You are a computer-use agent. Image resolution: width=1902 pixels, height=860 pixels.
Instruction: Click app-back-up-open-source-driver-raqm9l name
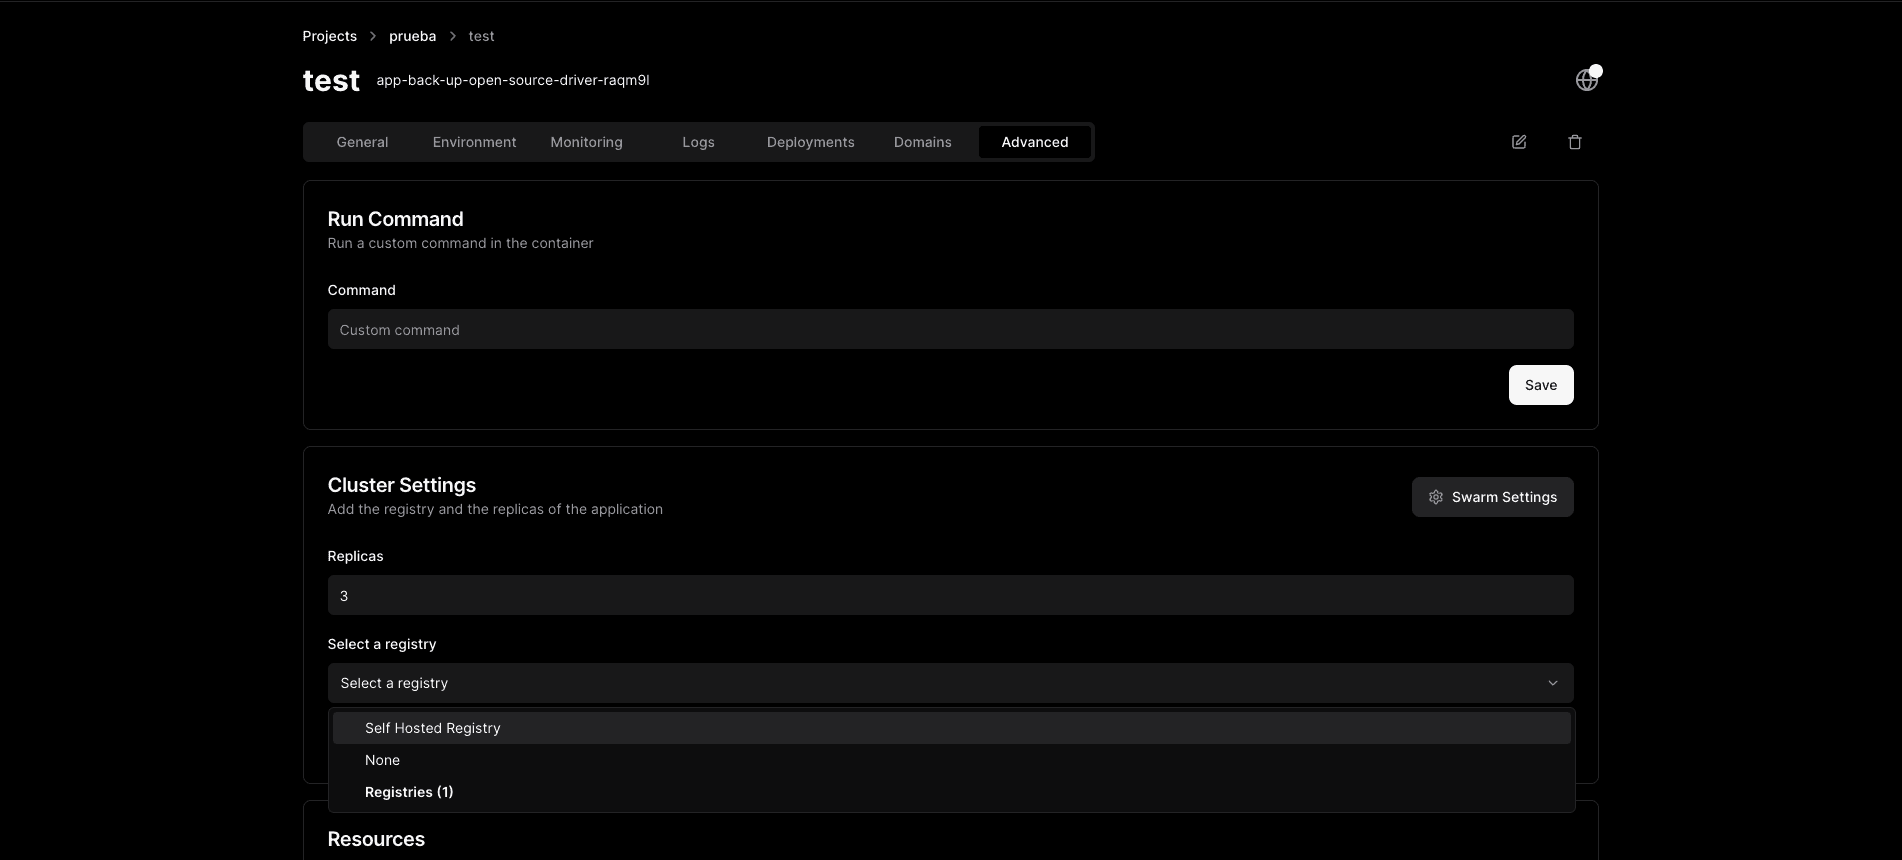tap(513, 80)
